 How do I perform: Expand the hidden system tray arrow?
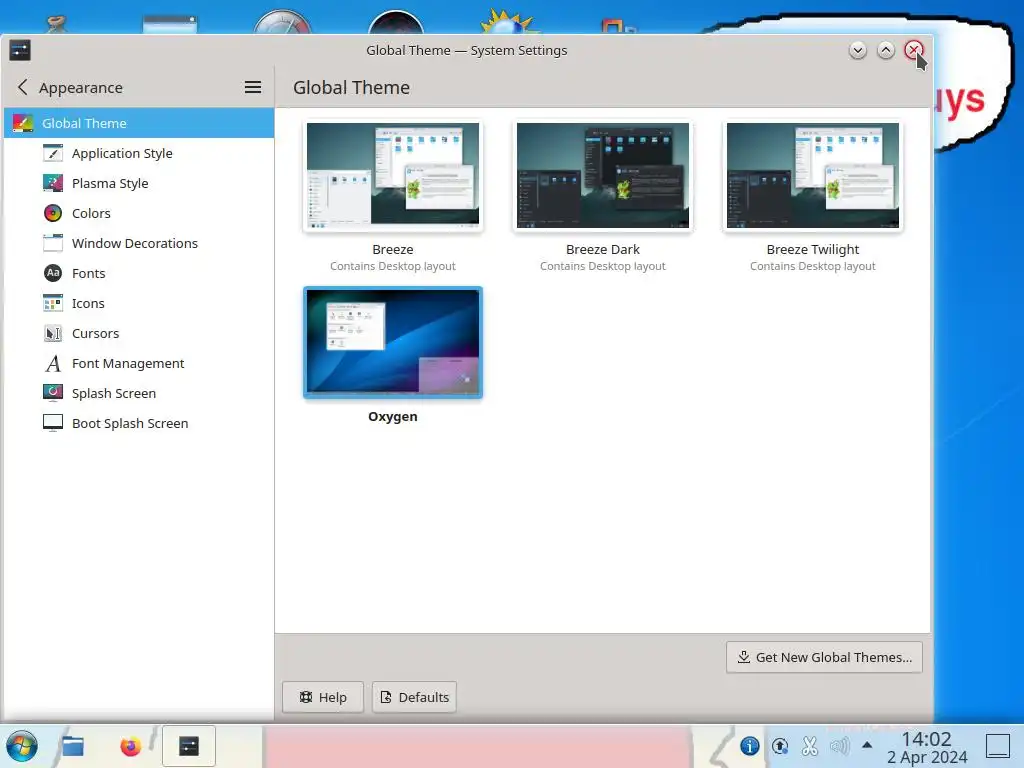click(x=867, y=744)
